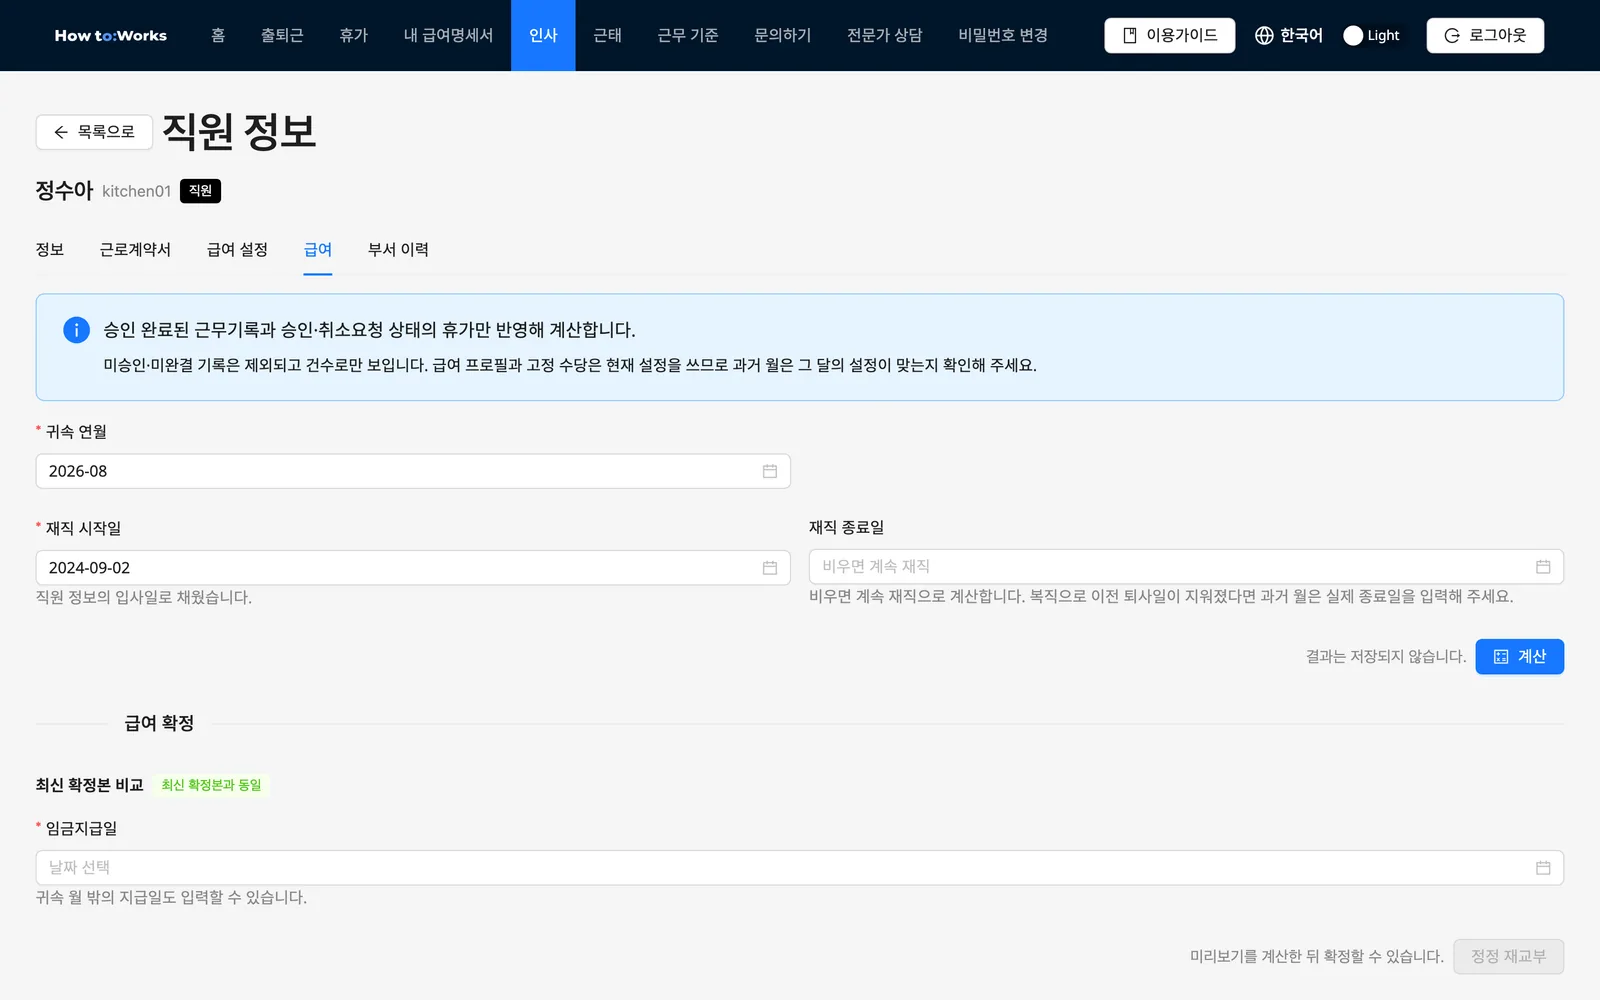Image resolution: width=1600 pixels, height=1000 pixels.
Task: Click the 최신 확정본과 동일 tag
Action: coord(211,785)
